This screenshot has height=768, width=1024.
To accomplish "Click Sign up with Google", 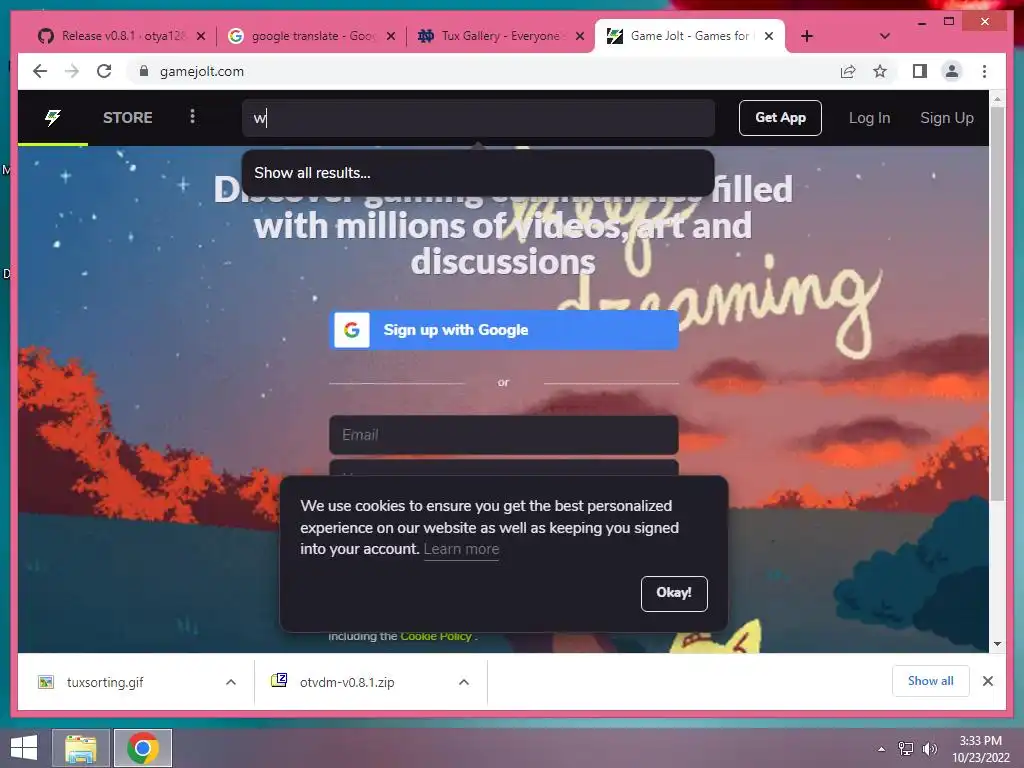I will click(504, 330).
